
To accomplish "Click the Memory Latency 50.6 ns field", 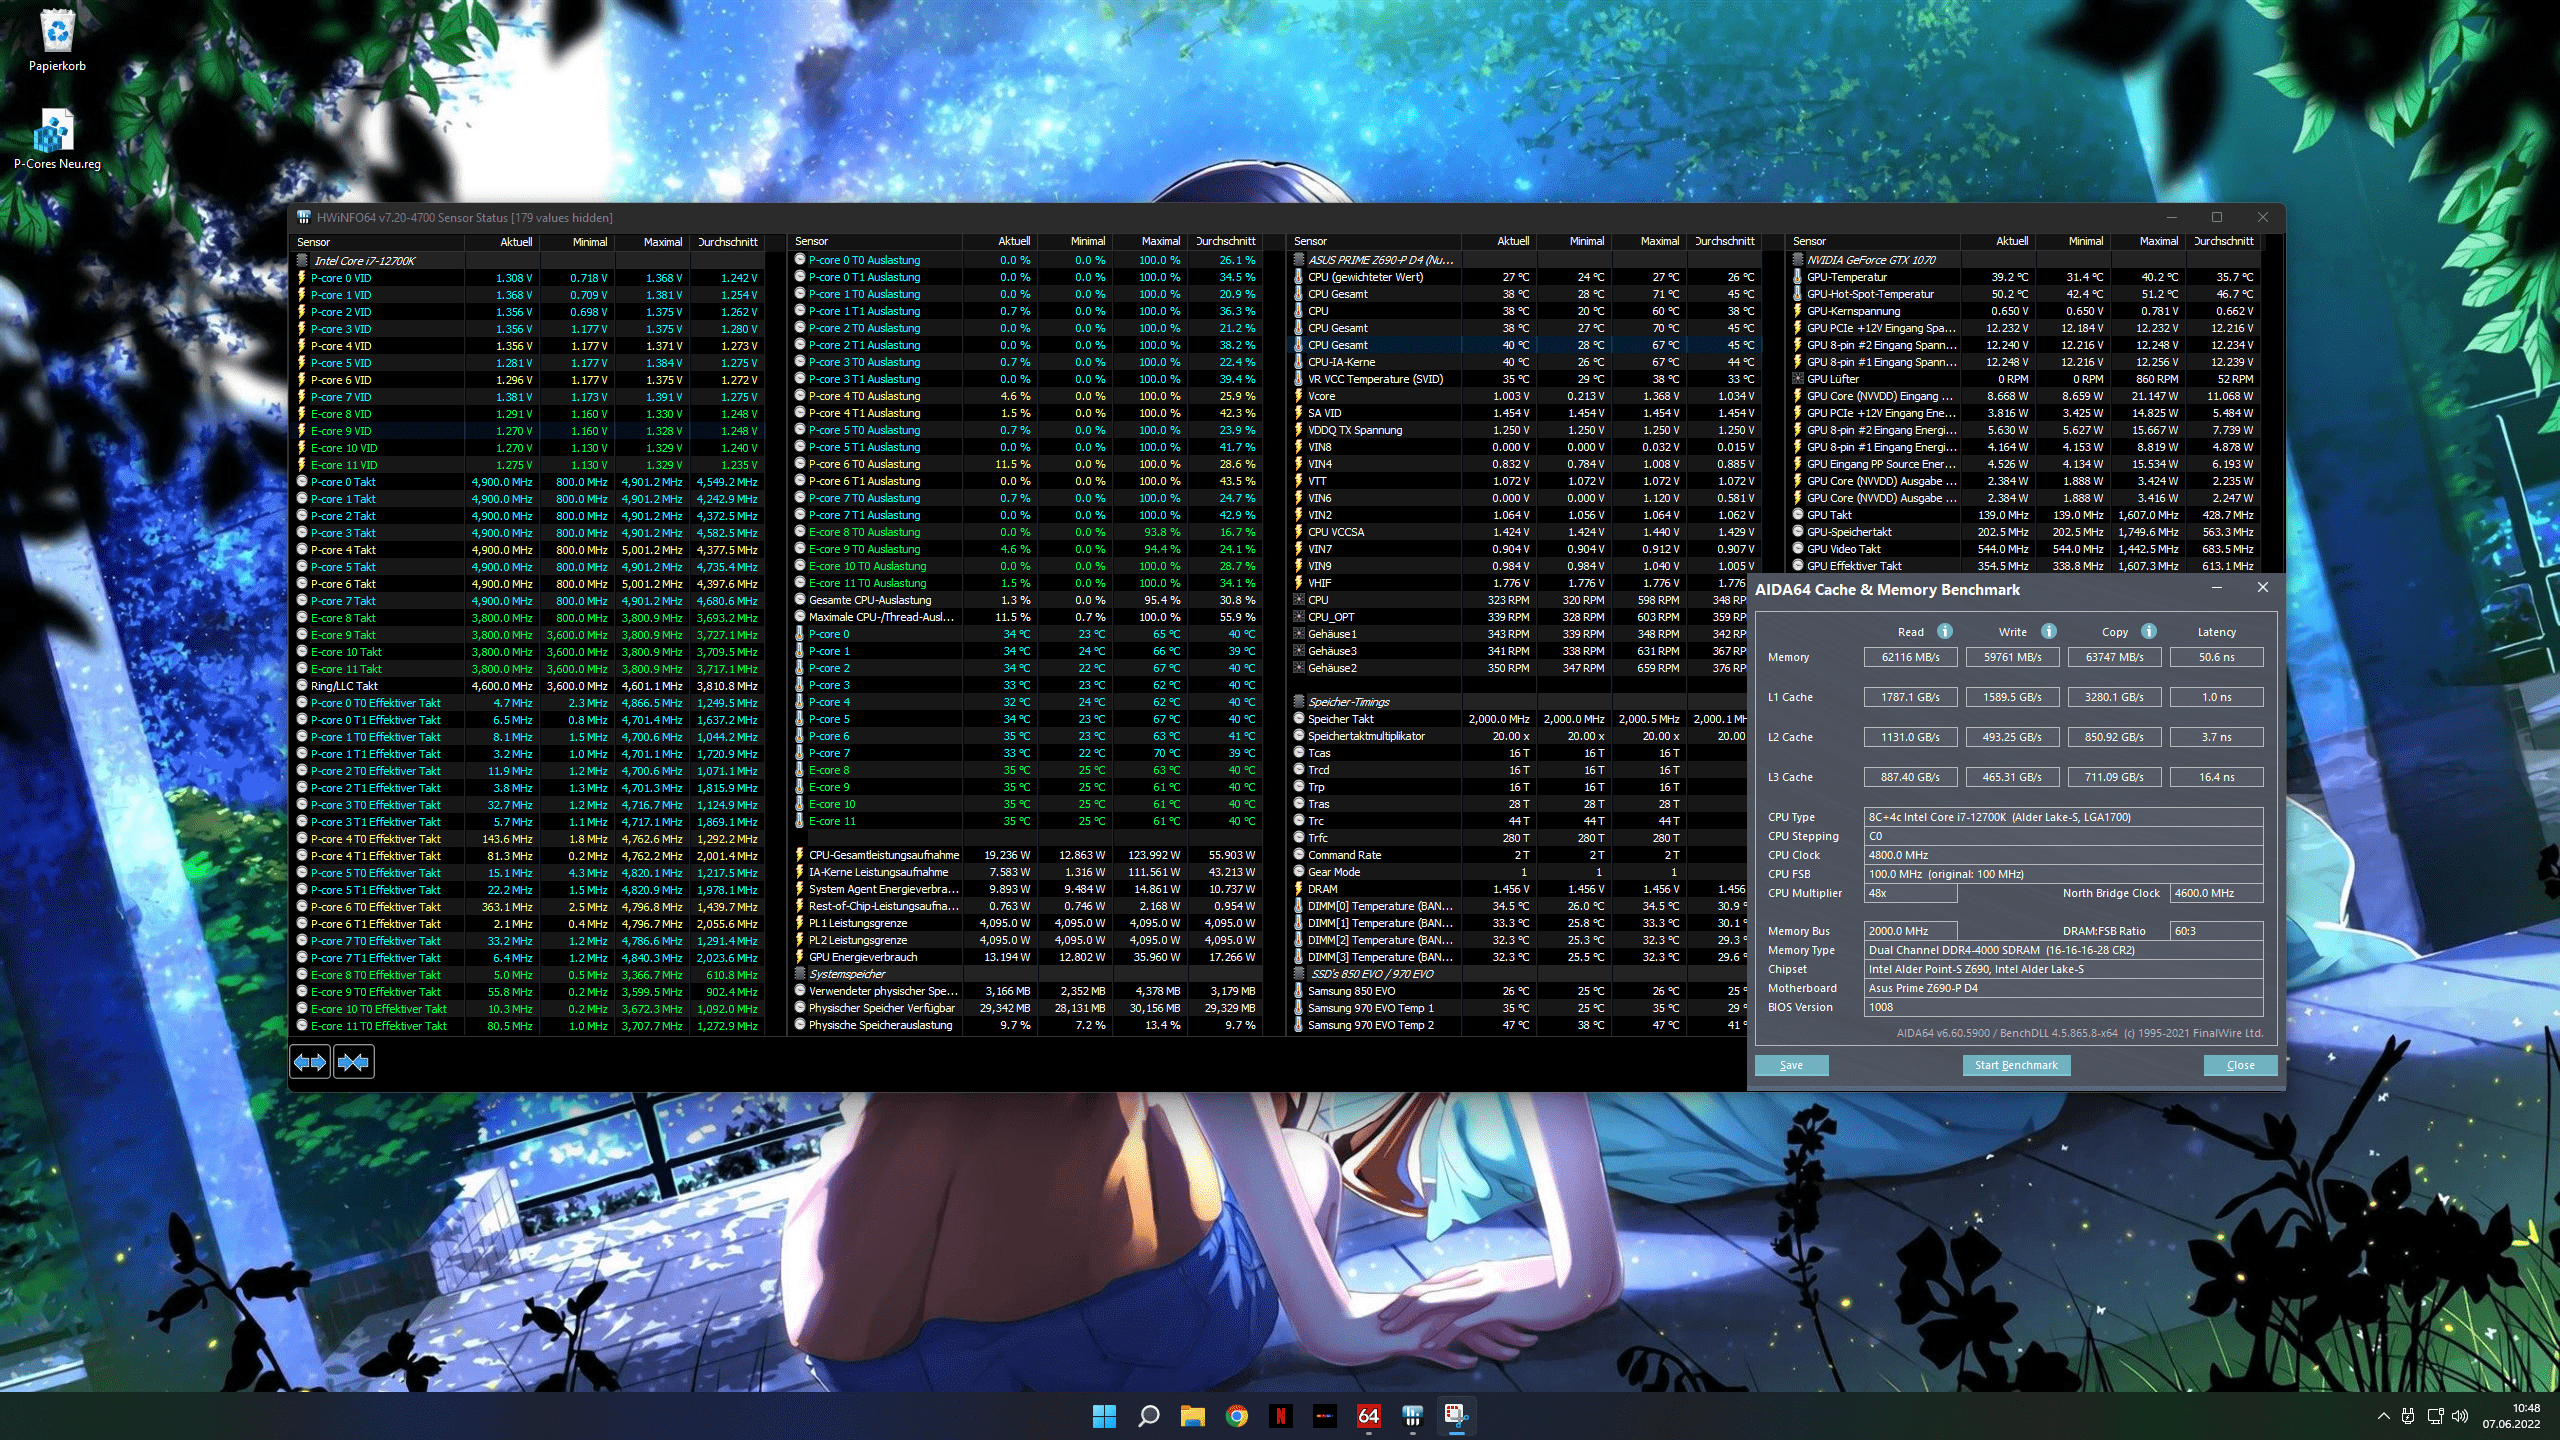I will (x=2216, y=657).
